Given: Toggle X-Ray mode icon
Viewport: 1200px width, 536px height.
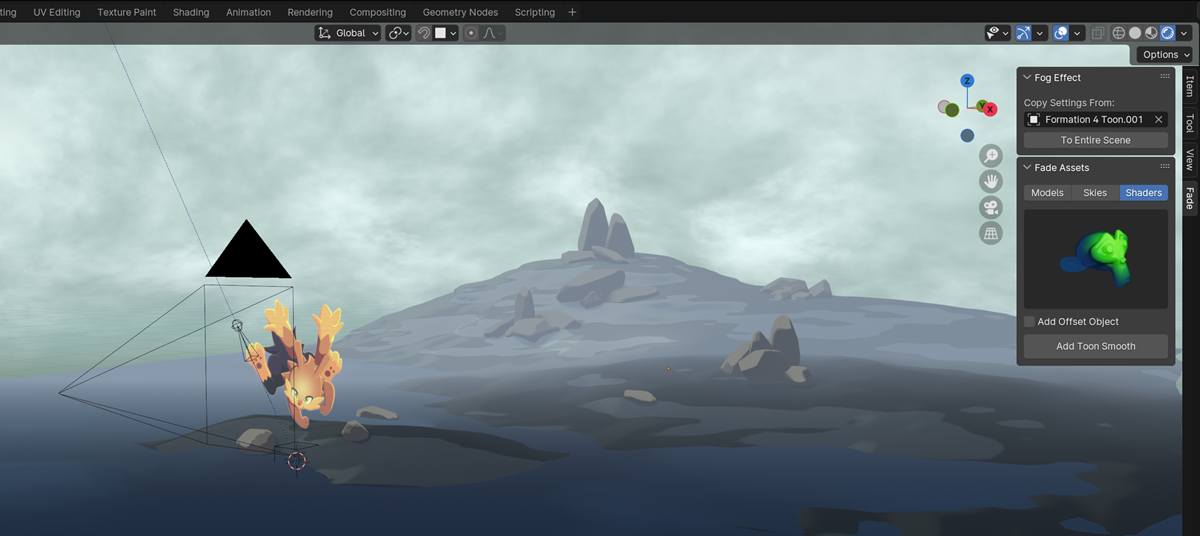Looking at the screenshot, I should click(1098, 33).
